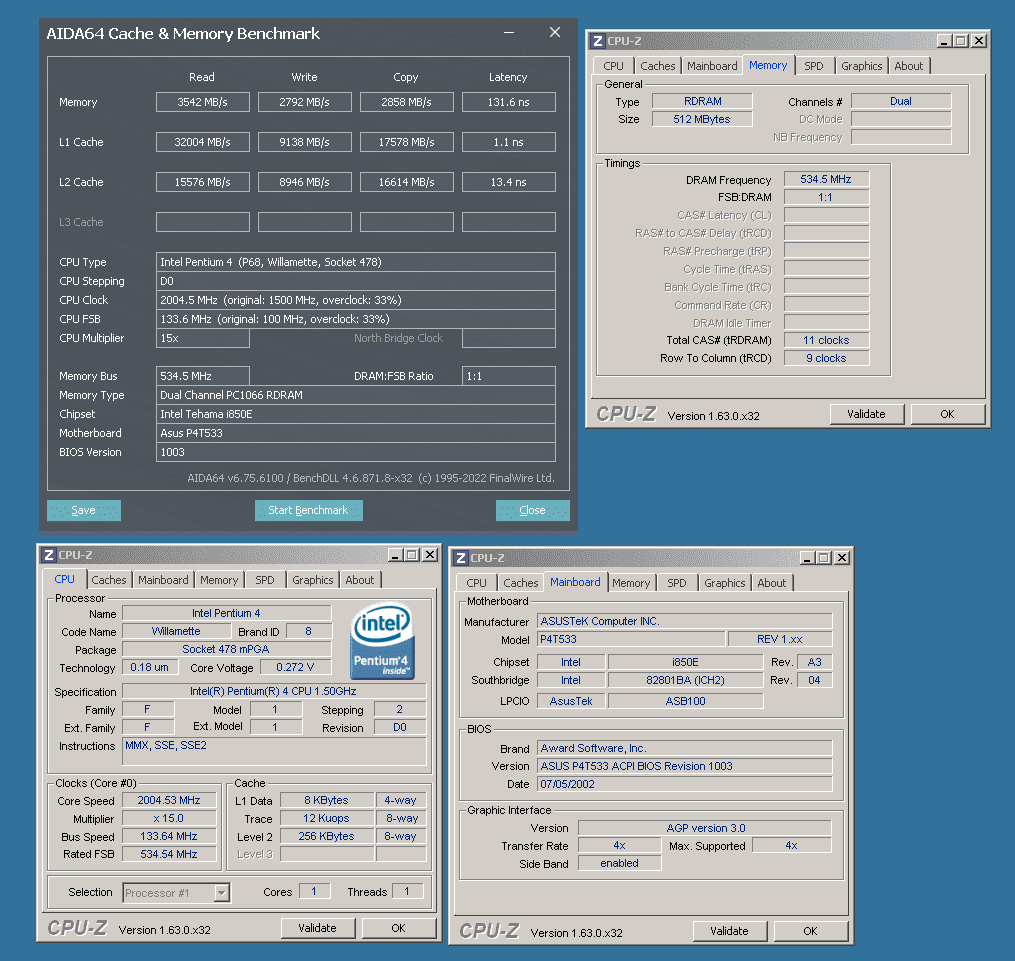Open SPD tab in CPU-Z CPU window
The image size is (1015, 961).
point(265,580)
